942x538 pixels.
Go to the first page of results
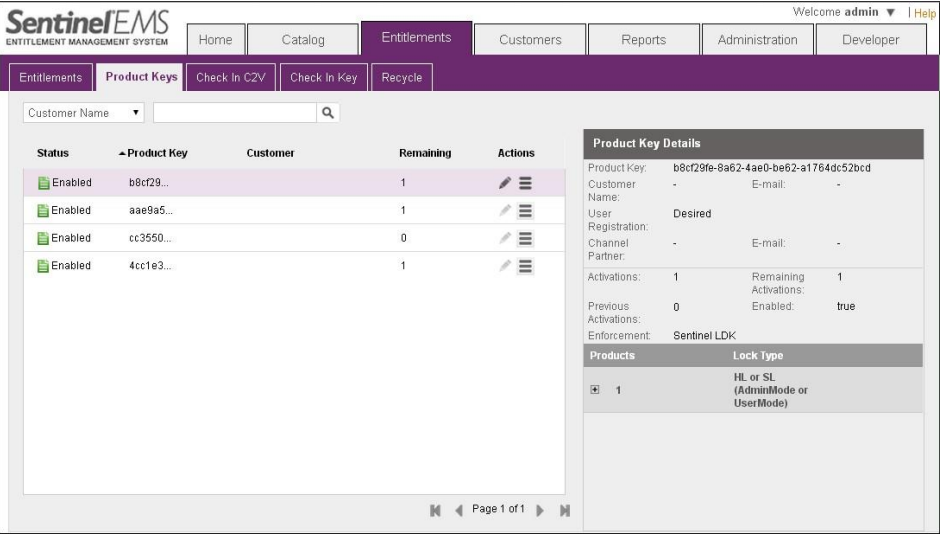coord(436,511)
